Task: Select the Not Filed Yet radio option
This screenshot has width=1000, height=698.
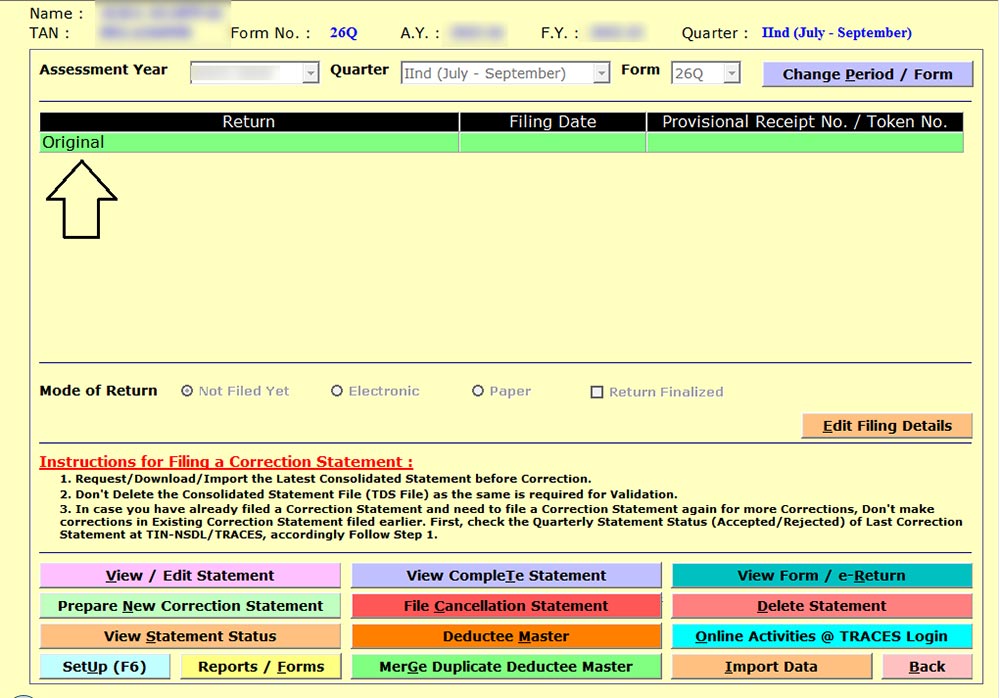Action: (187, 392)
